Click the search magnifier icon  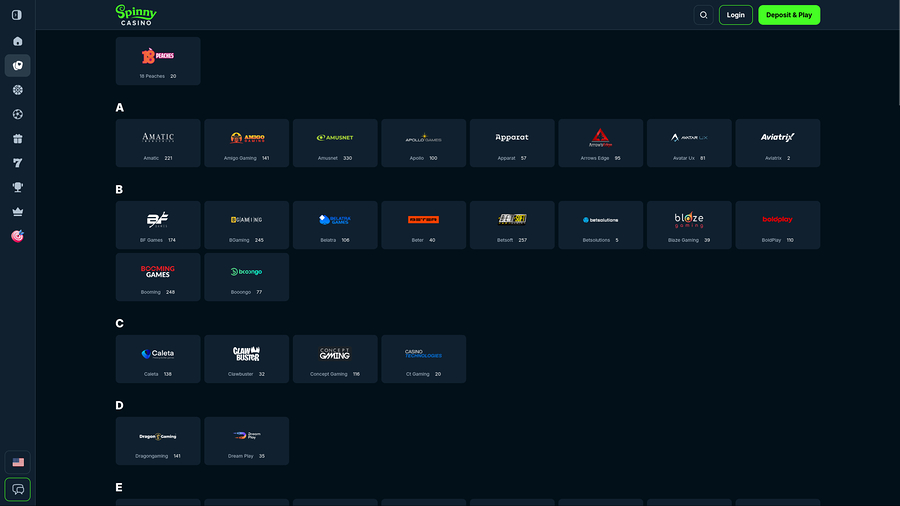pyautogui.click(x=703, y=15)
